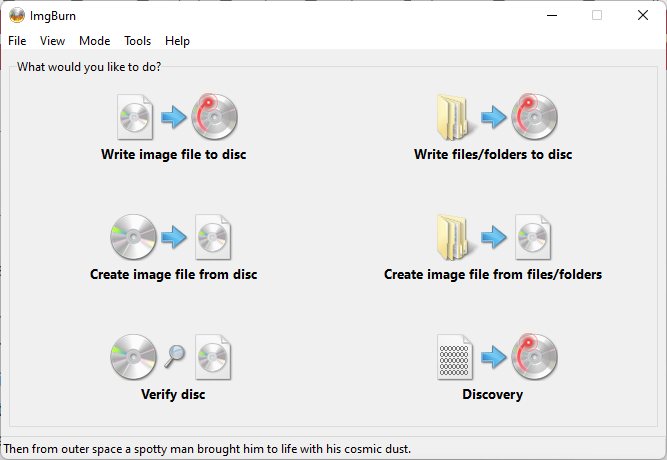Open the File menu

[17, 41]
